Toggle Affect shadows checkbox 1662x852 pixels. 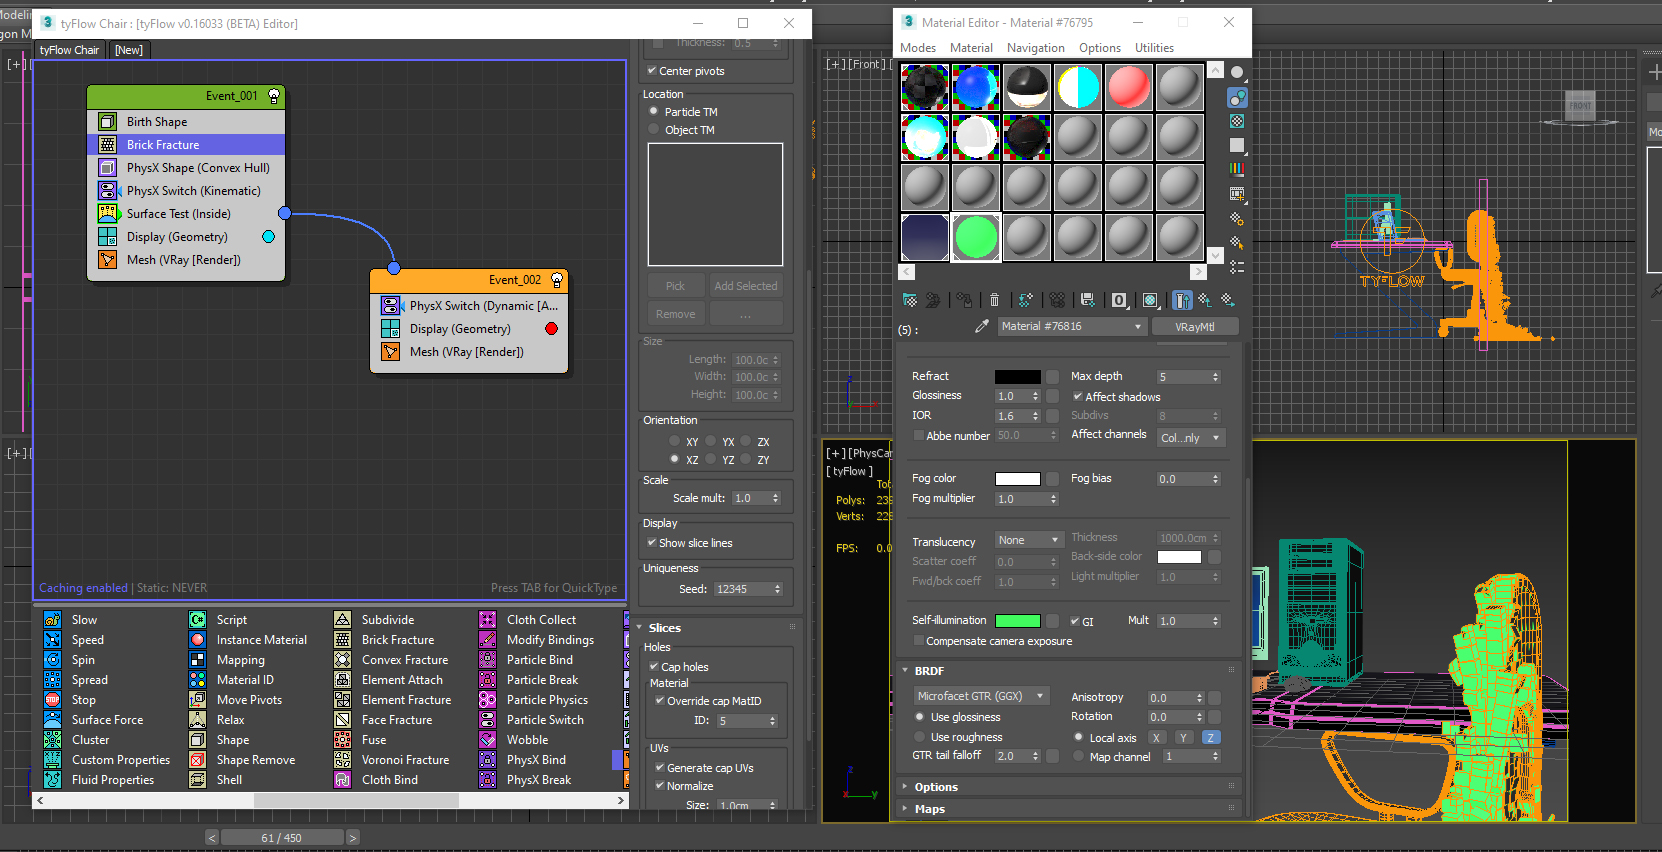click(x=1078, y=396)
